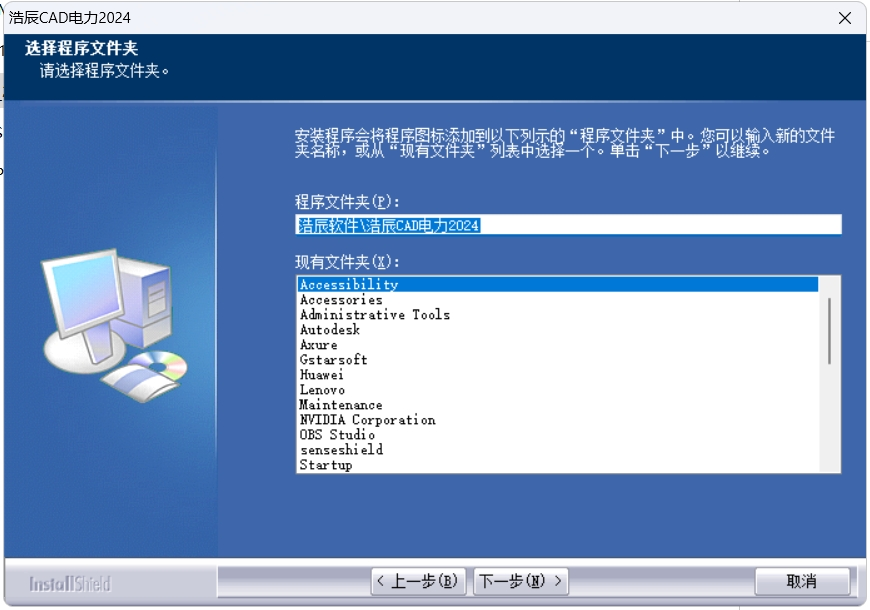The image size is (870, 610).
Task: Close the 浩辰CAD电力2024 installer window
Action: point(847,17)
